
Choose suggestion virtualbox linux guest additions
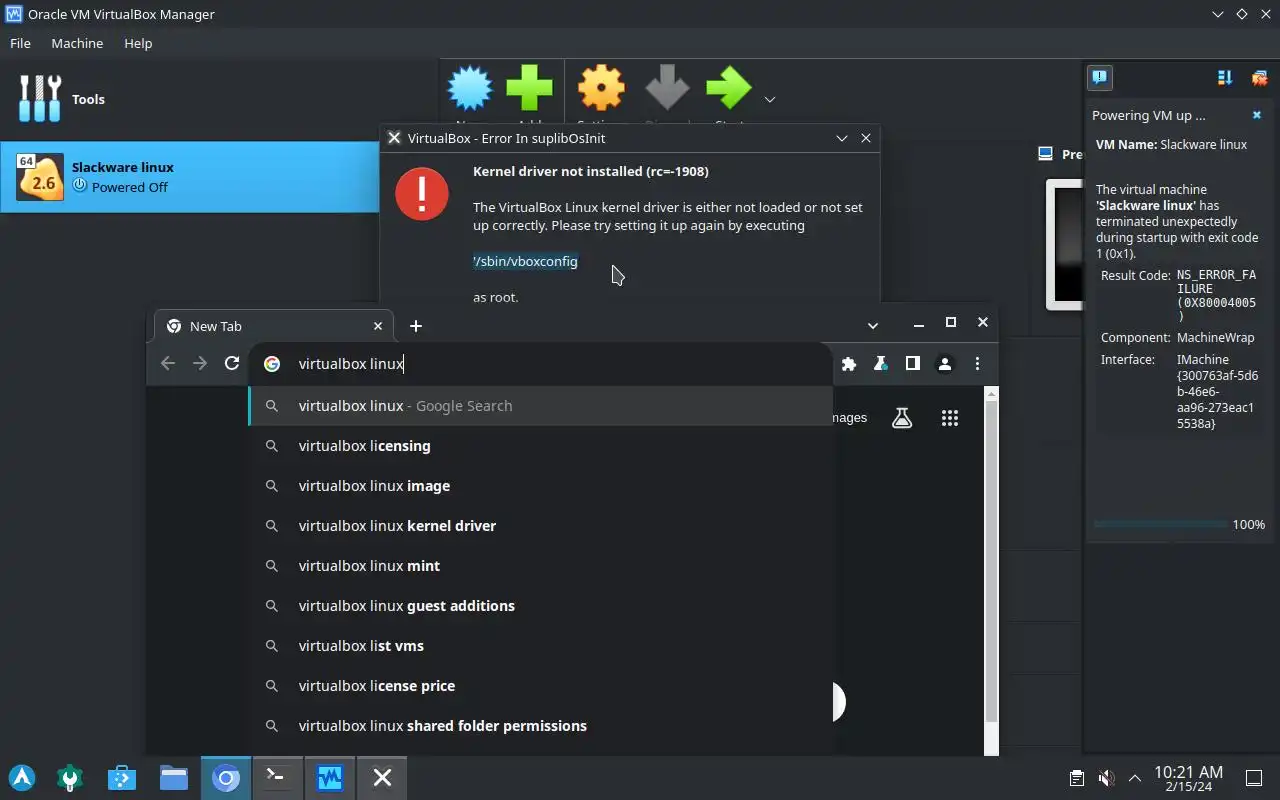point(540,606)
